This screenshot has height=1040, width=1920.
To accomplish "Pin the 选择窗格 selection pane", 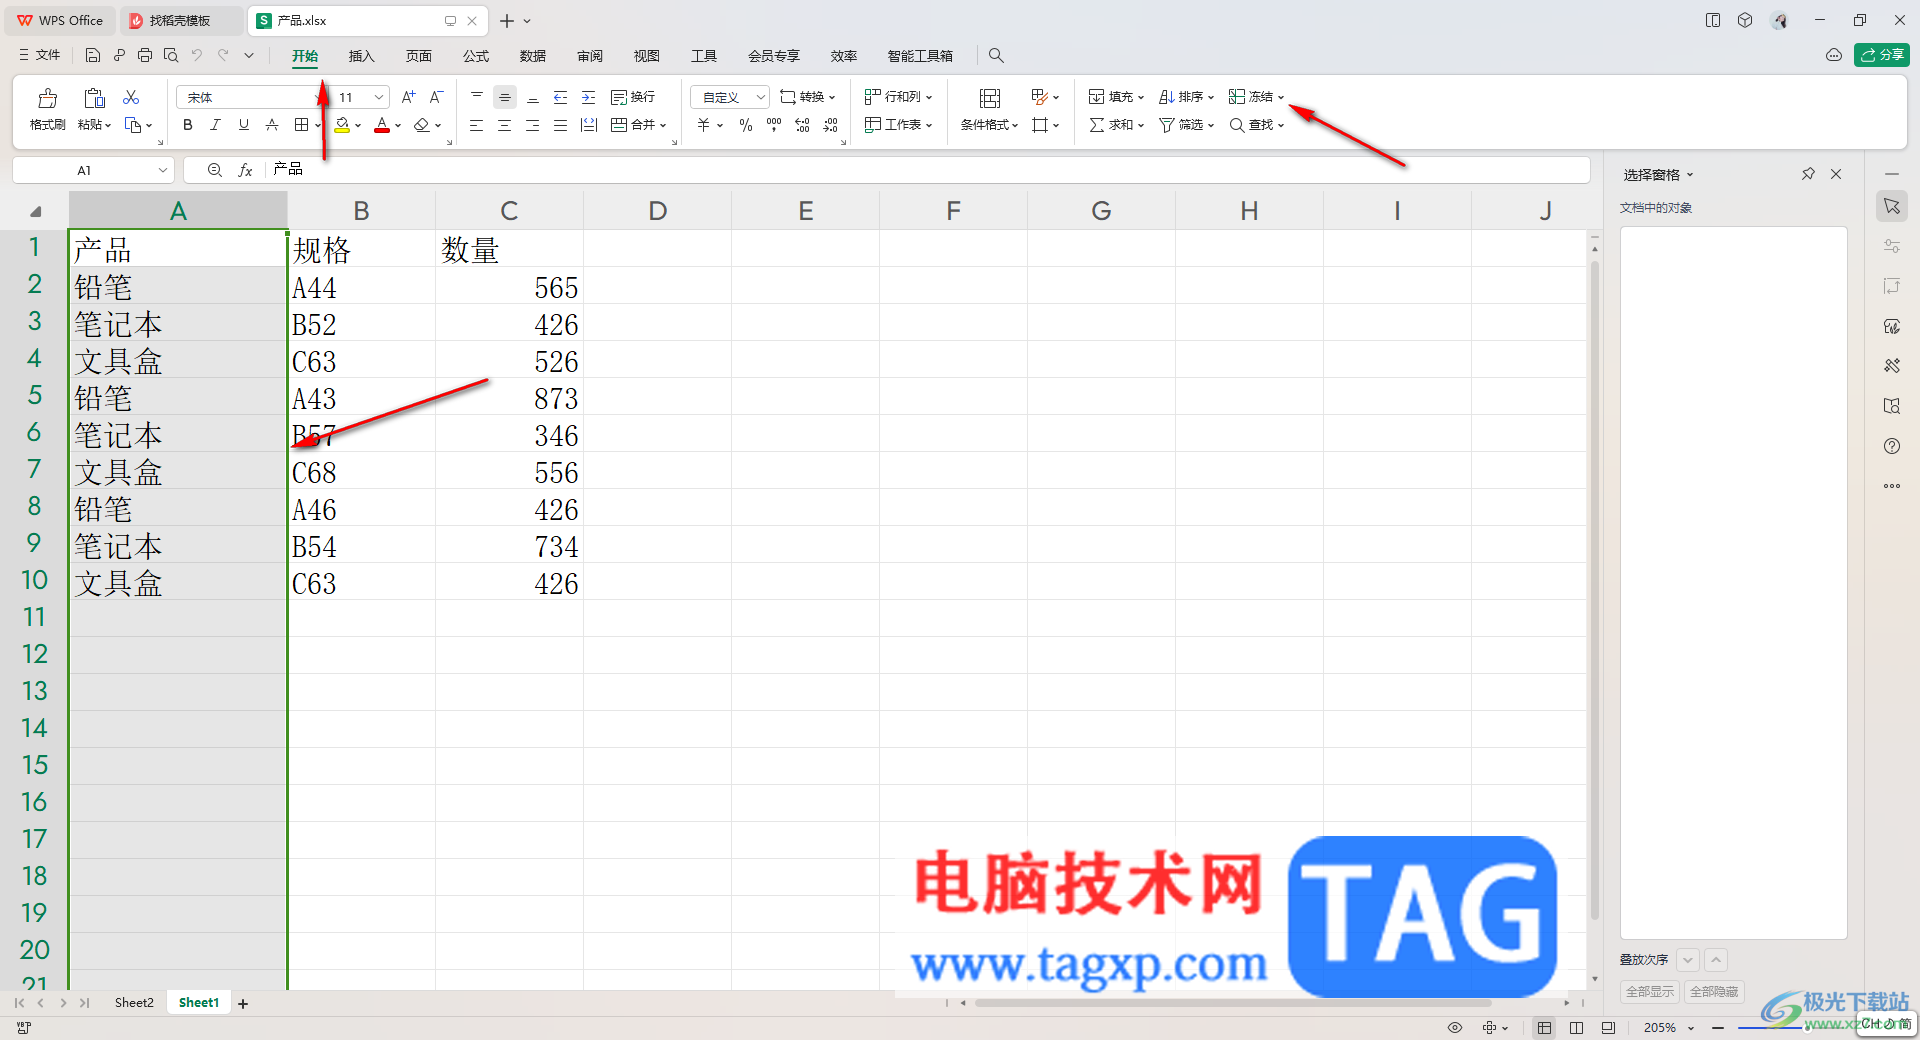I will [x=1808, y=174].
